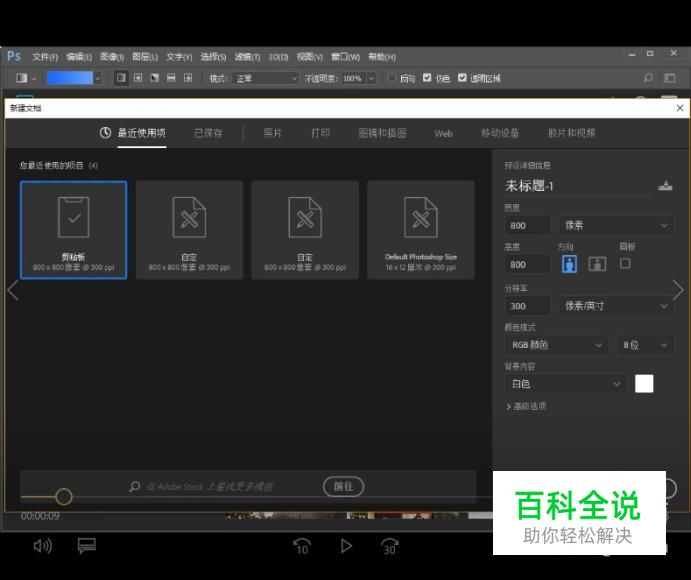Click the clock icon on 最近使用项 tab
The width and height of the screenshot is (691, 580).
(105, 133)
